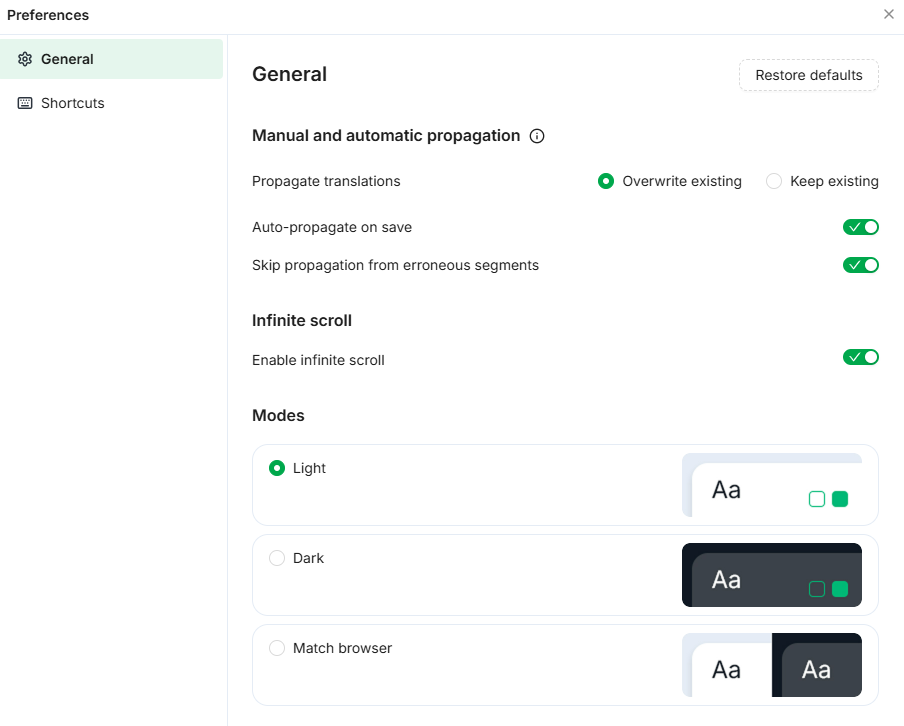Click the Dark theme preview thumbnail
904x726 pixels.
click(x=771, y=575)
